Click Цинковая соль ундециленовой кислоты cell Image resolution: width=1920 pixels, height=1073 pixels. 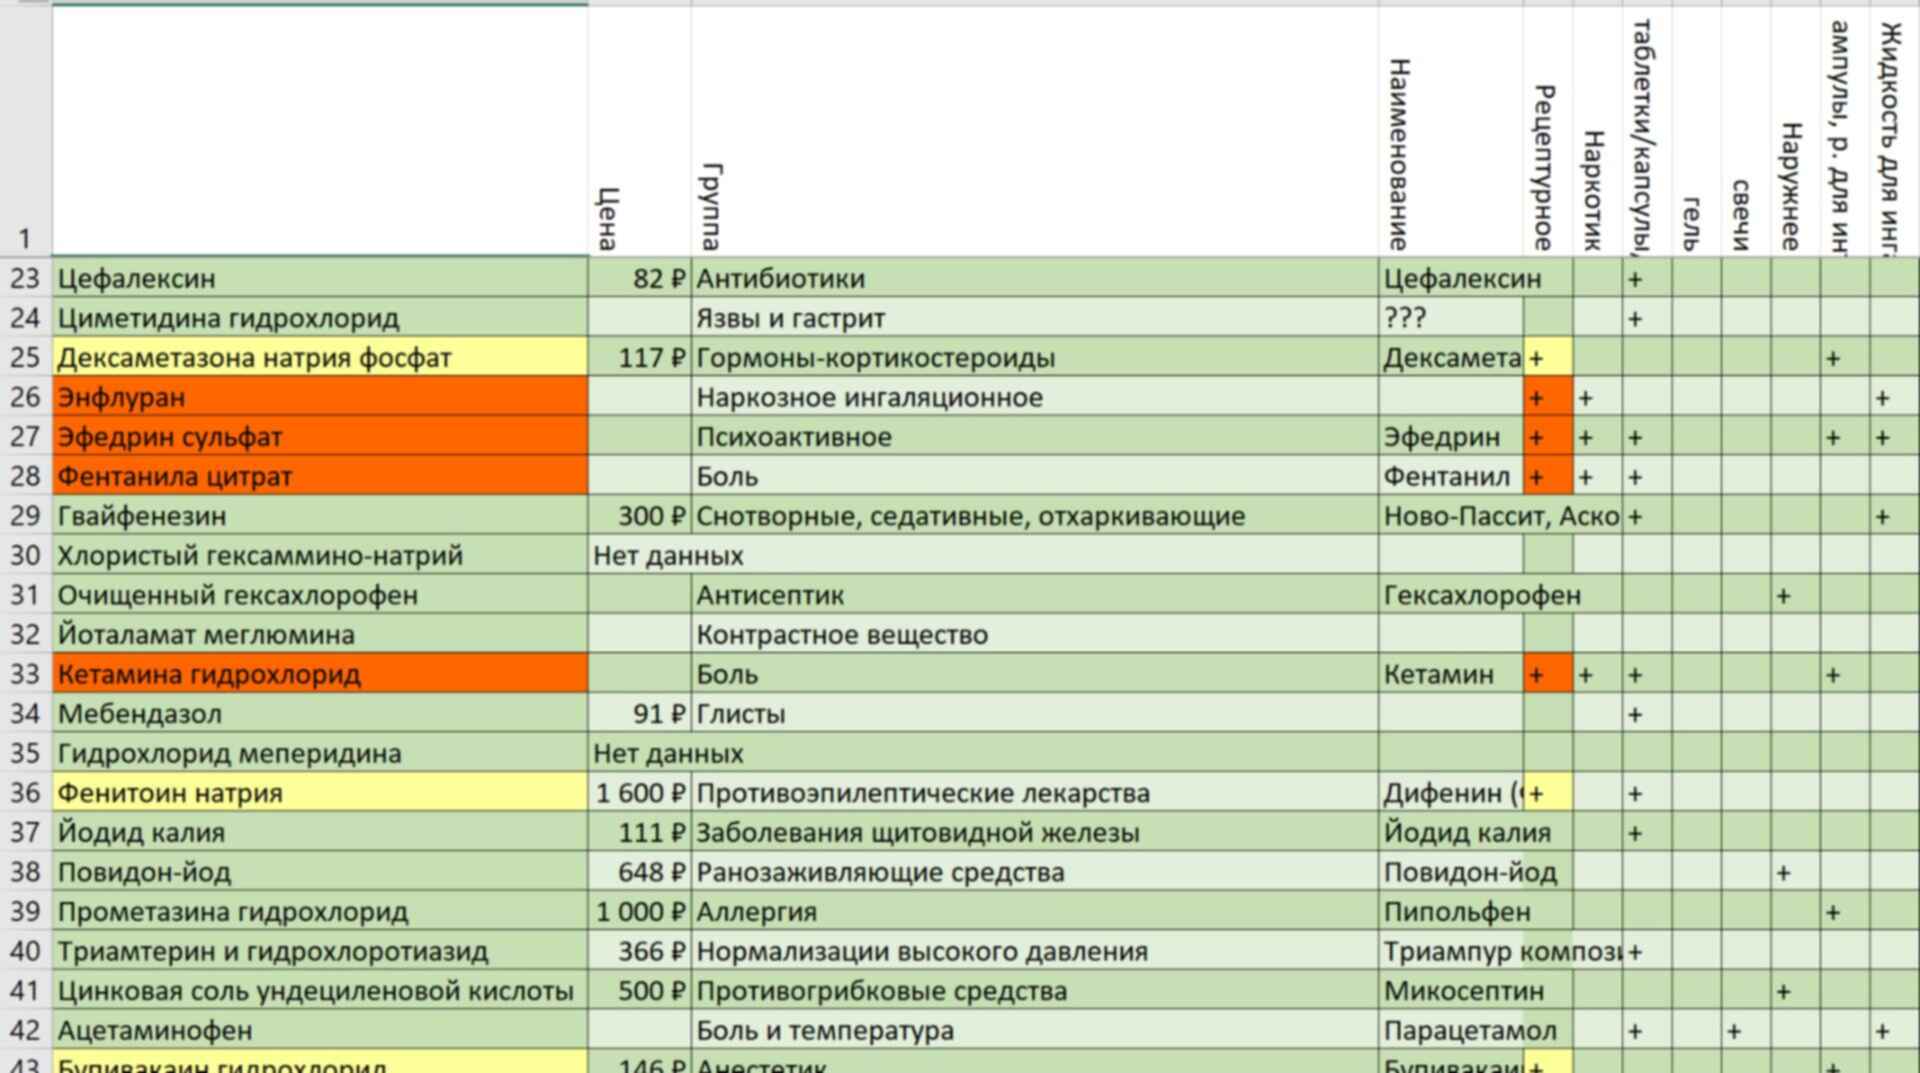(320, 991)
